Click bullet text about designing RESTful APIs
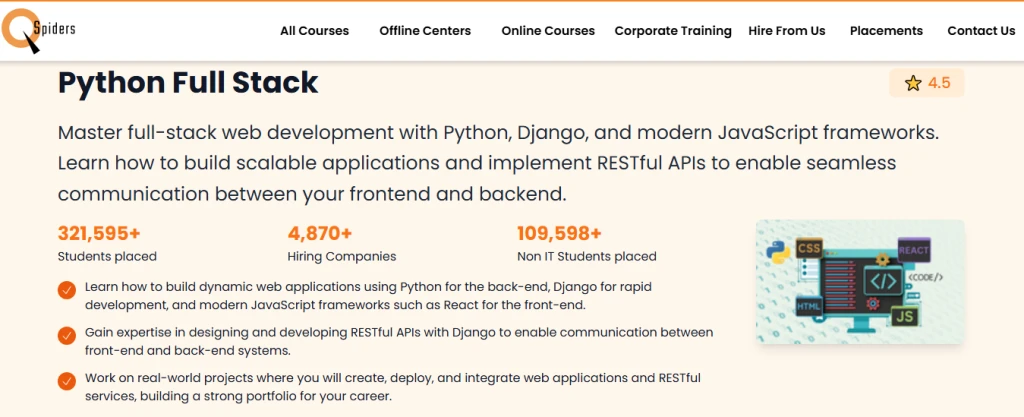Image resolution: width=1024 pixels, height=417 pixels. (x=399, y=341)
